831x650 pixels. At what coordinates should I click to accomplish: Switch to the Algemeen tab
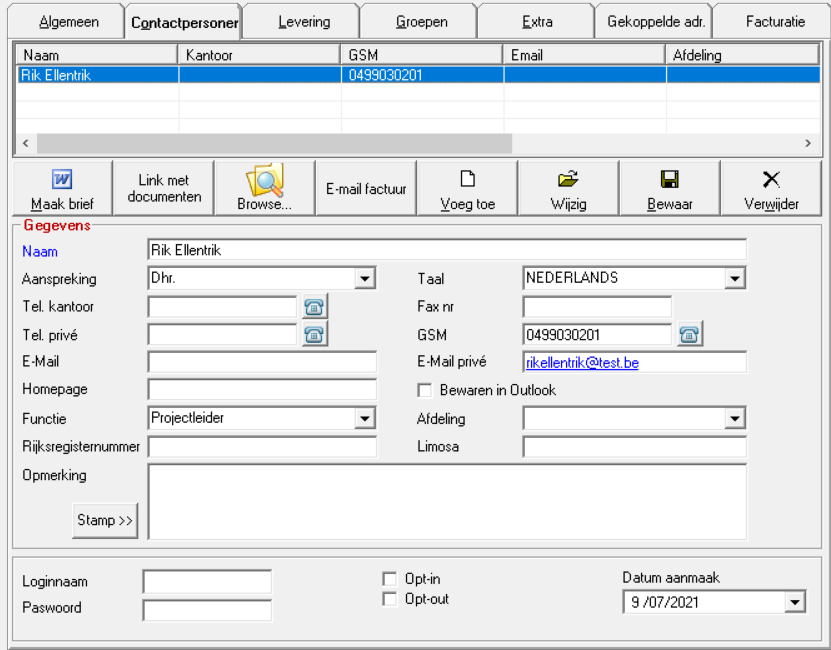(68, 22)
